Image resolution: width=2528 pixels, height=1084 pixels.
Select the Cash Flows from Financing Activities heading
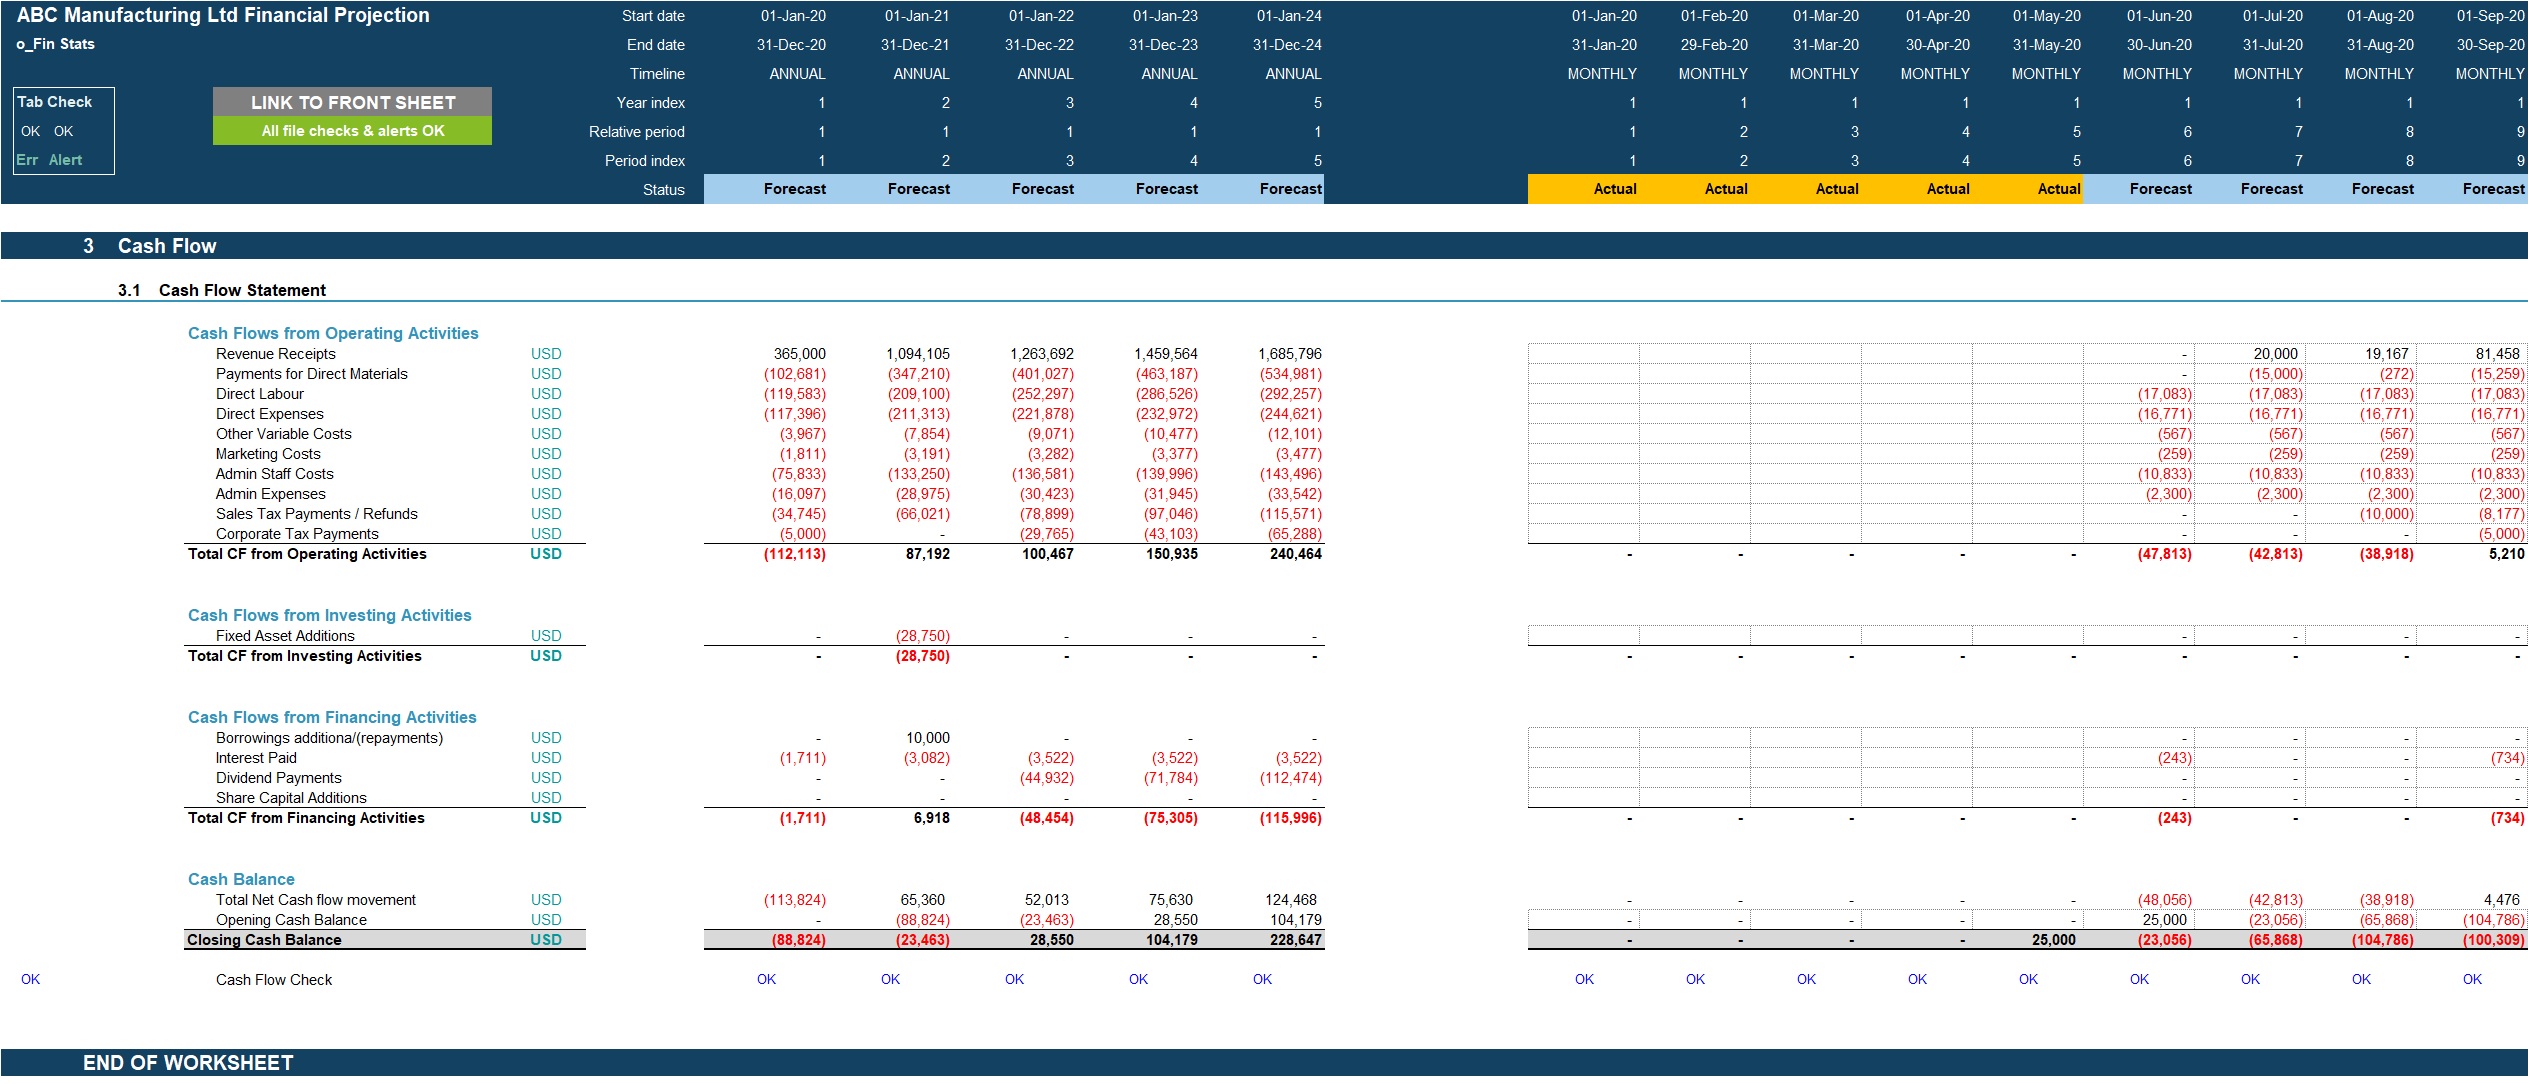(331, 717)
